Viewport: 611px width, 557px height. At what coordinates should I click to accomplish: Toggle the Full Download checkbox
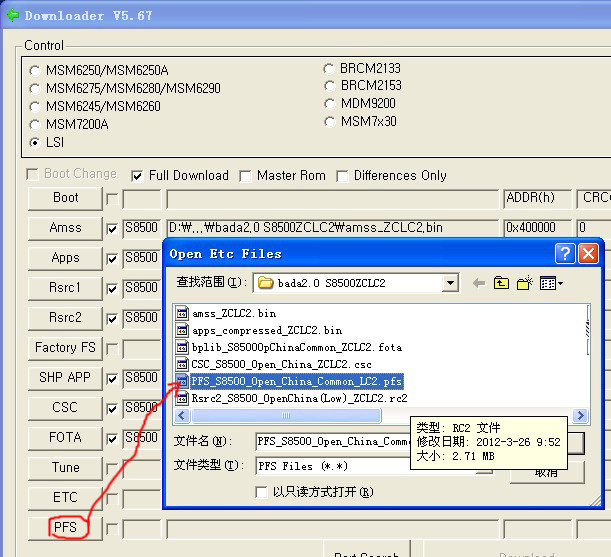137,176
